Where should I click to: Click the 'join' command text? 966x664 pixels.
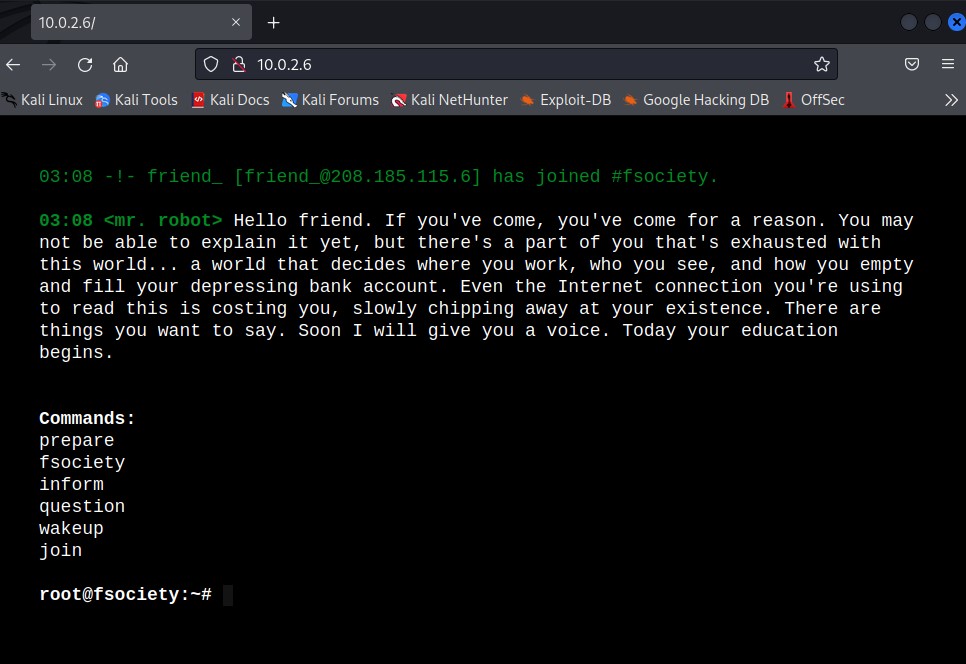[60, 550]
